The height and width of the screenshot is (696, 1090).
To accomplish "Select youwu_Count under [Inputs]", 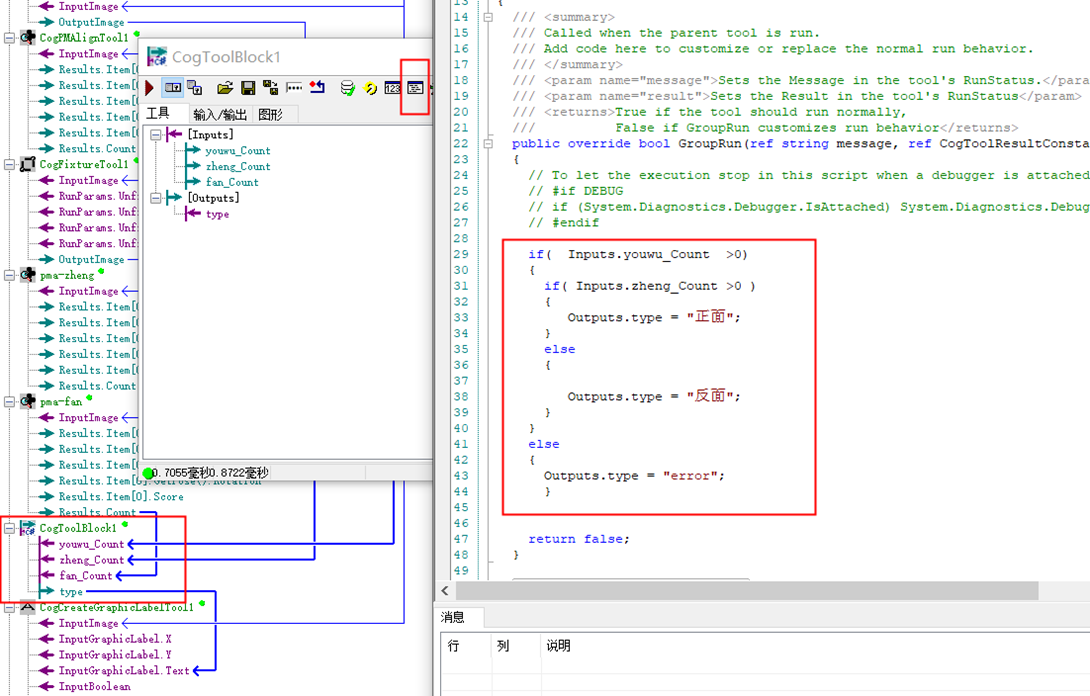I will pos(238,151).
